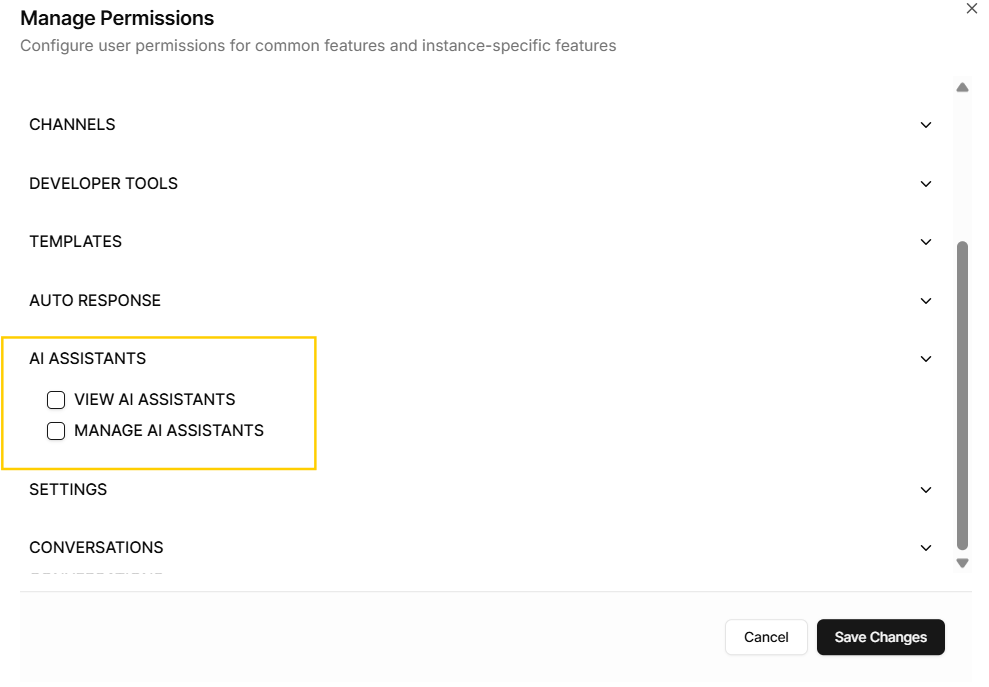The height and width of the screenshot is (687, 989).
Task: Close the Manage Permissions dialog
Action: coord(971,8)
